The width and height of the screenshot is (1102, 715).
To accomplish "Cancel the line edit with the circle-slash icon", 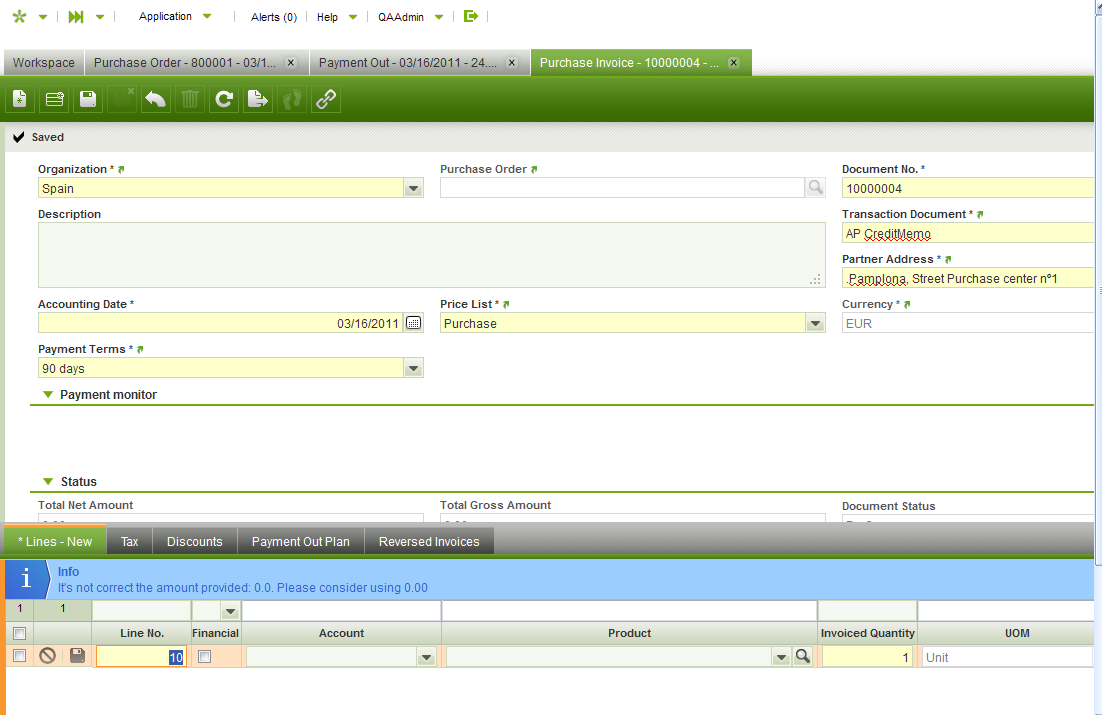I will tap(47, 656).
